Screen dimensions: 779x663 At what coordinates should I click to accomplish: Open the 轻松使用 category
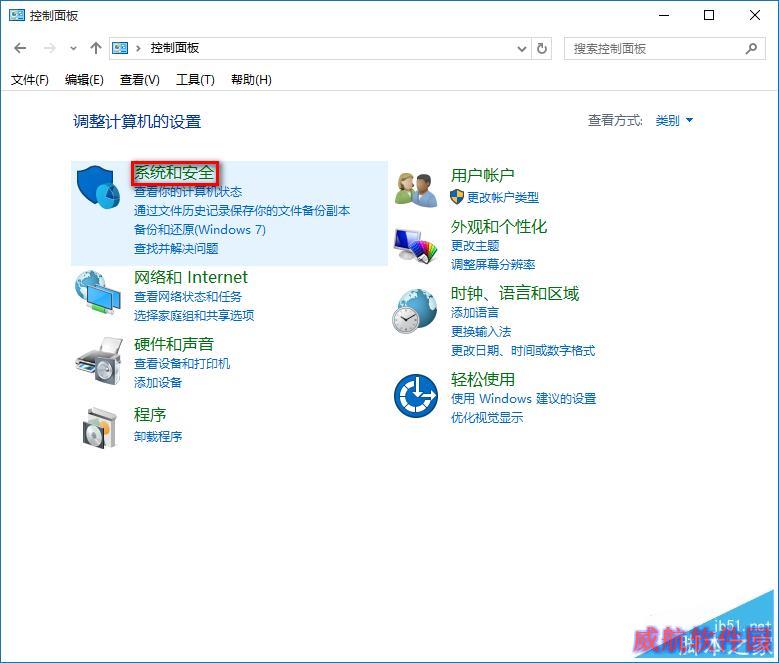482,379
